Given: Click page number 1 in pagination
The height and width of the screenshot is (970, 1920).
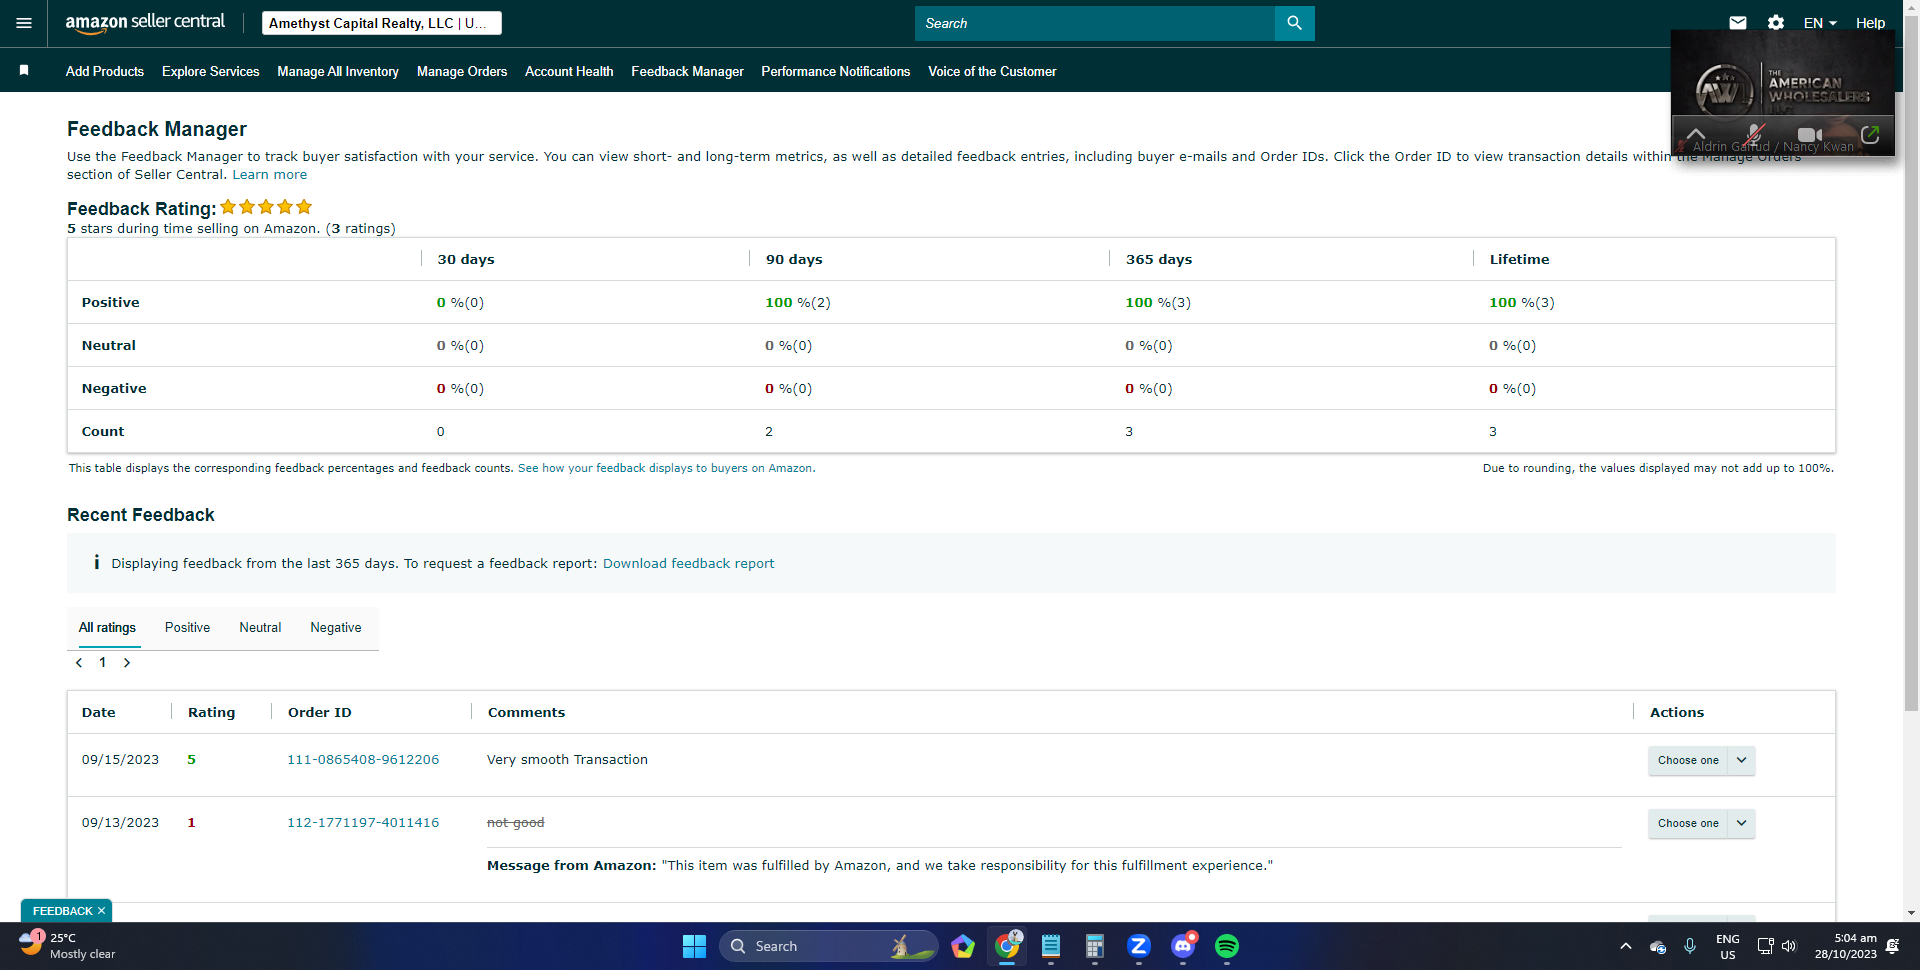Looking at the screenshot, I should pyautogui.click(x=102, y=663).
